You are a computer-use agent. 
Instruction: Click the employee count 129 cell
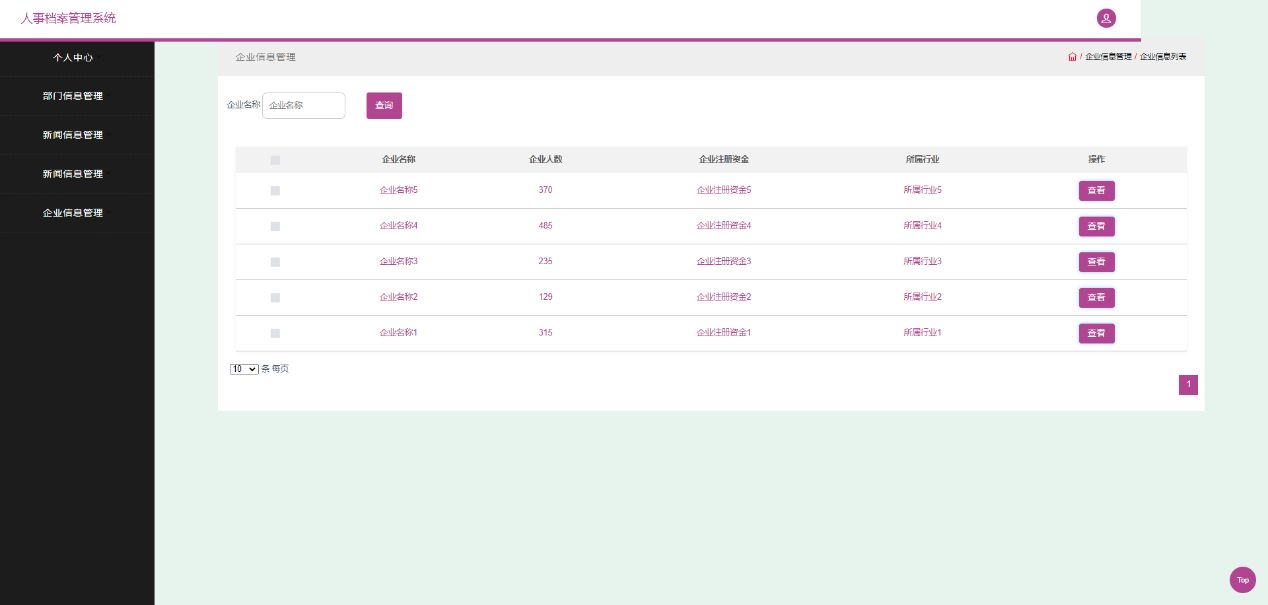[545, 298]
